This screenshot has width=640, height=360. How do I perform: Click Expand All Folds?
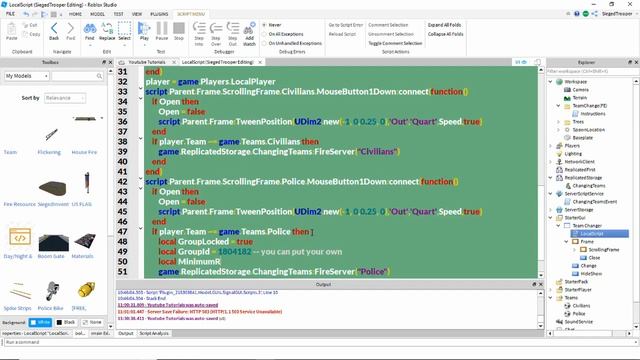point(444,25)
